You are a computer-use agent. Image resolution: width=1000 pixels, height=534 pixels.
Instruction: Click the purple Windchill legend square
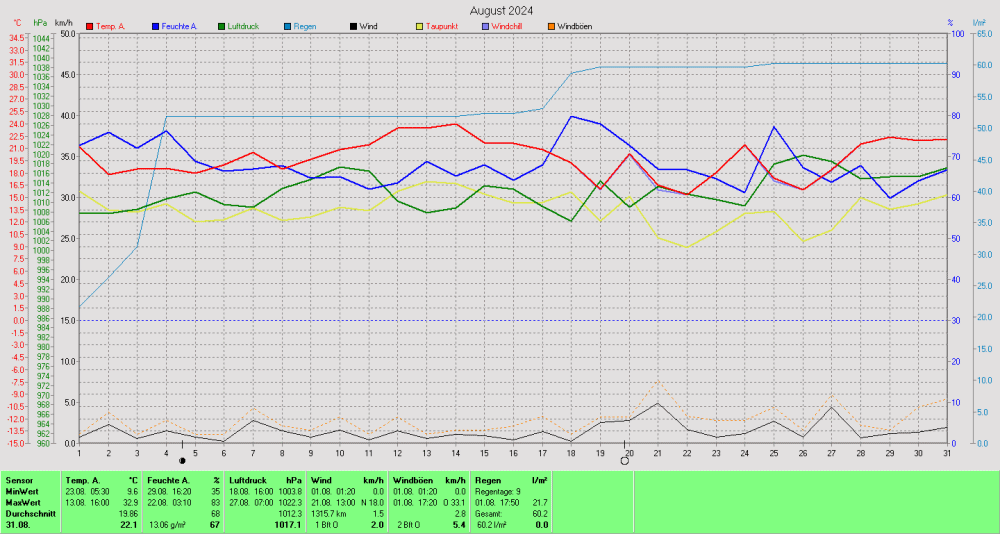[x=484, y=26]
